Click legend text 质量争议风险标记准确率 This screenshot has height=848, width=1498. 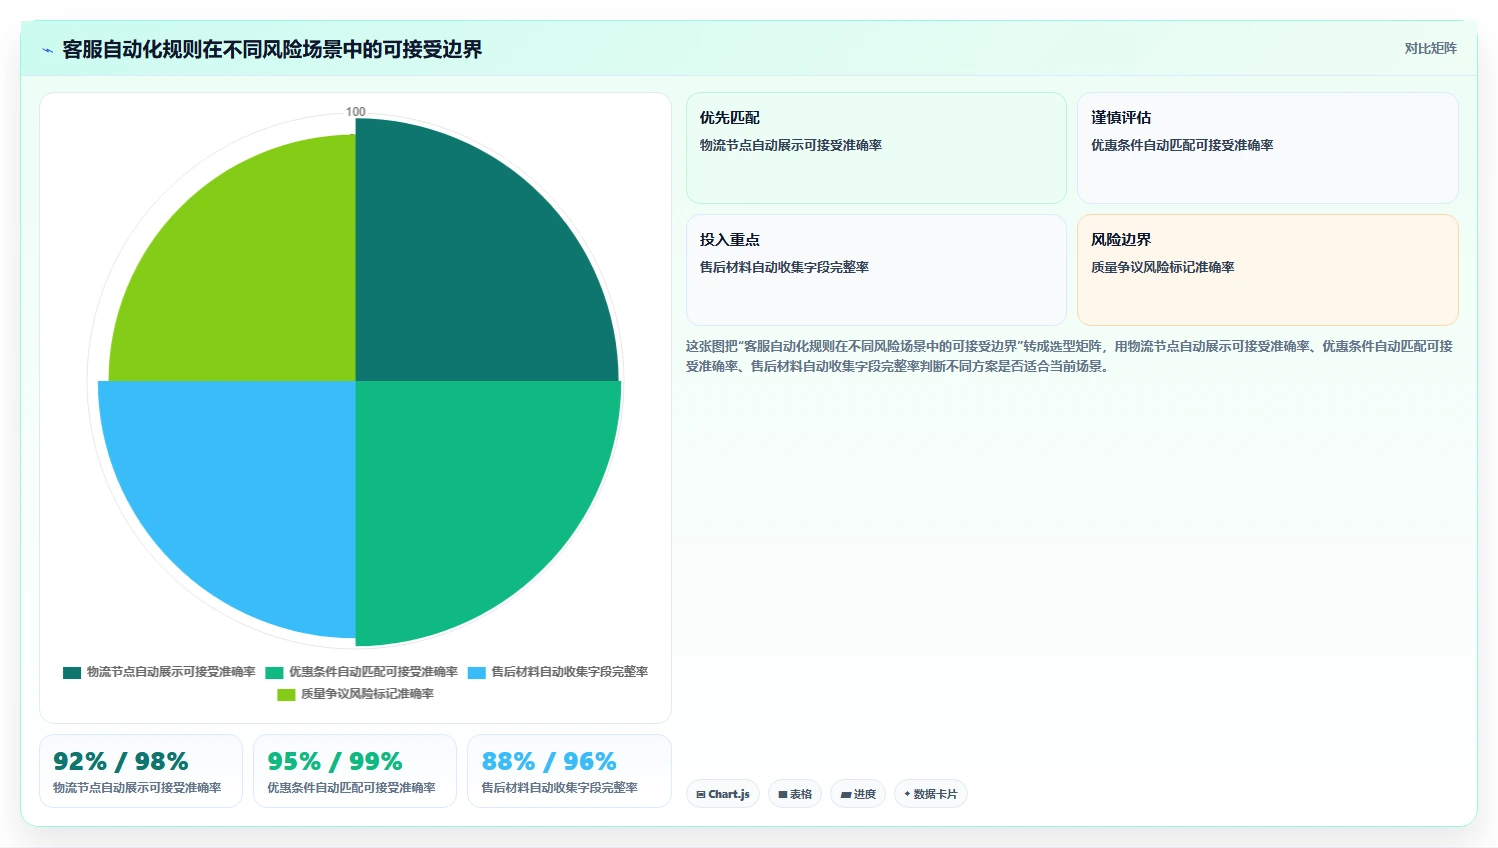pos(367,694)
